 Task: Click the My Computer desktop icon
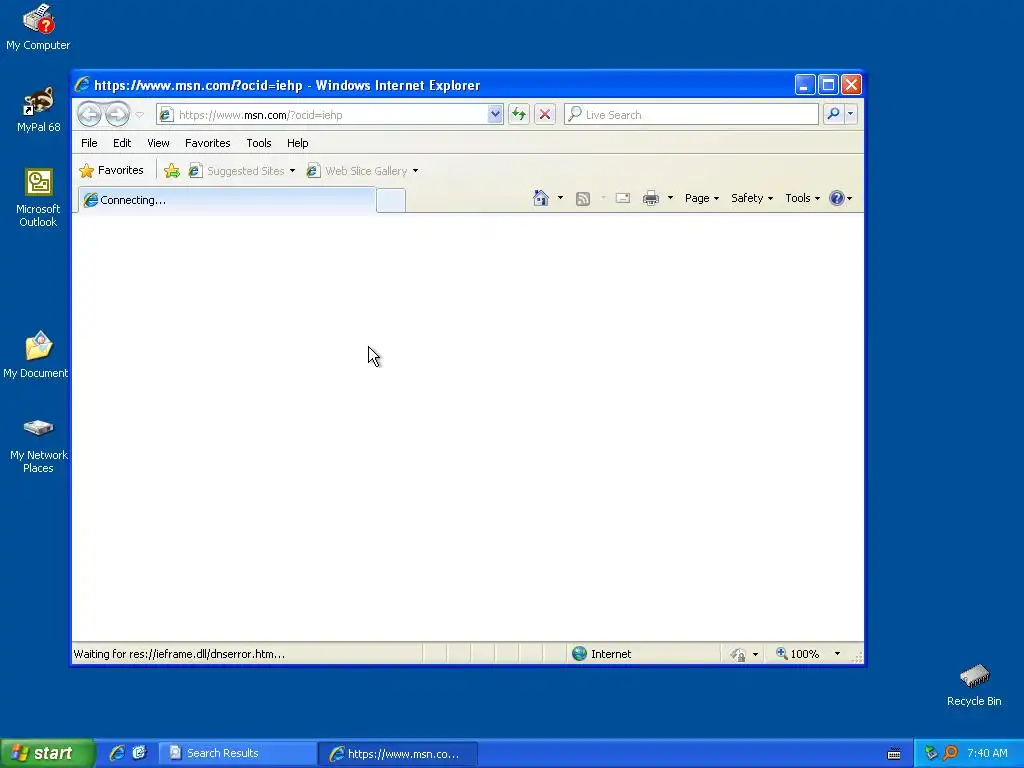[38, 27]
